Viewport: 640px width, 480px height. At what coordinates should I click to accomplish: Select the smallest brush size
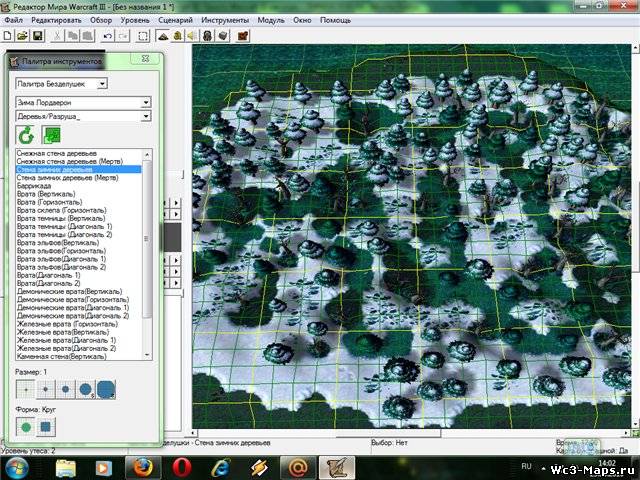[26, 387]
